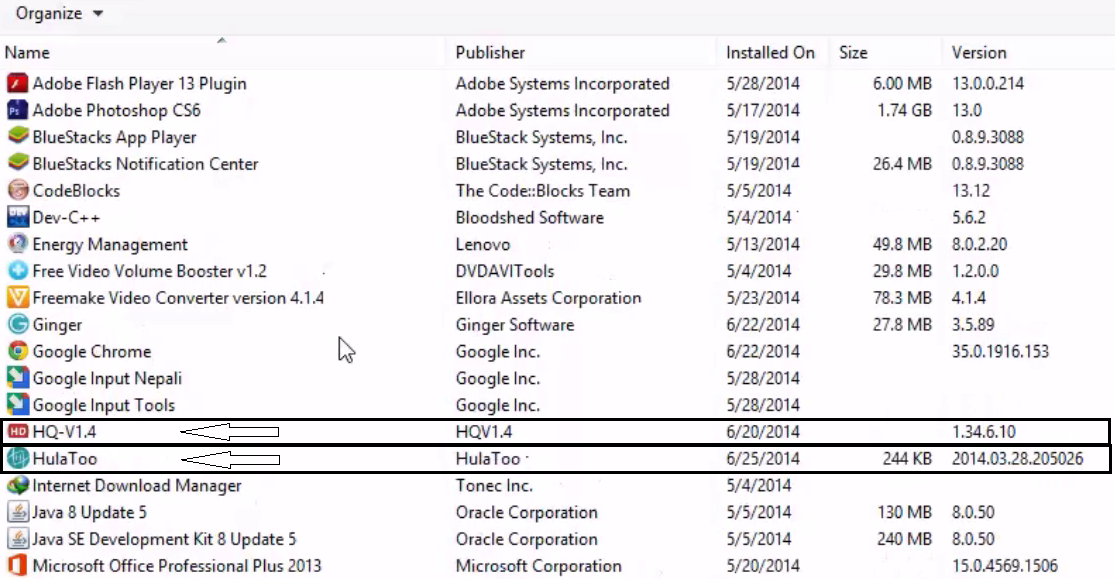Select Java 8 Update 5 entry

click(90, 513)
